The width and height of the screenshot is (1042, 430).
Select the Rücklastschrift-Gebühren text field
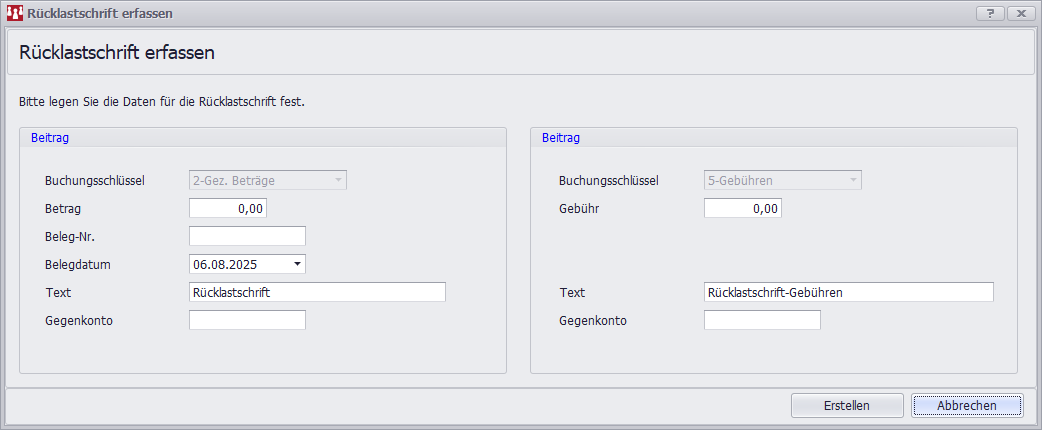click(x=848, y=292)
